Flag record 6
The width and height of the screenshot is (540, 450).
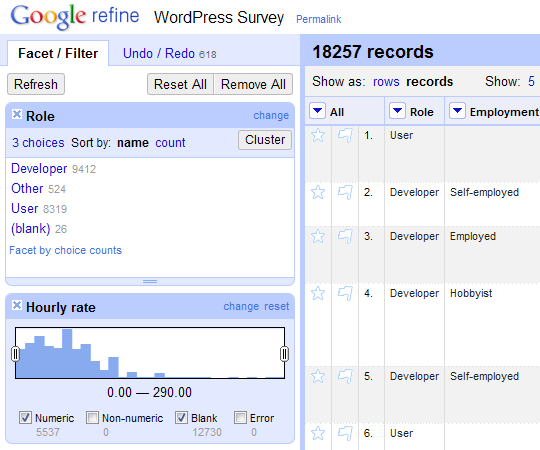pyautogui.click(x=345, y=433)
